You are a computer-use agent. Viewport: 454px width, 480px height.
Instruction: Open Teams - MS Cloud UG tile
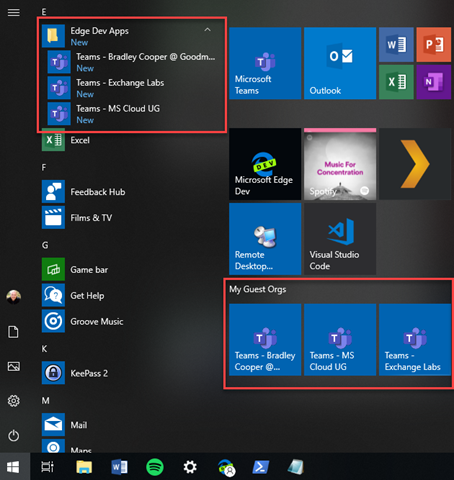[x=340, y=340]
